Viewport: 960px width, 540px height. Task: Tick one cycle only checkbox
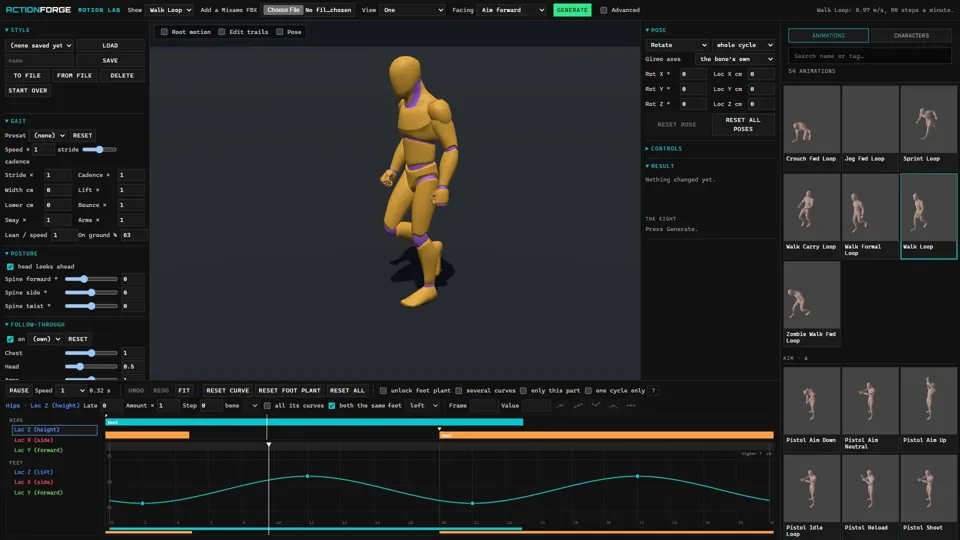point(588,391)
